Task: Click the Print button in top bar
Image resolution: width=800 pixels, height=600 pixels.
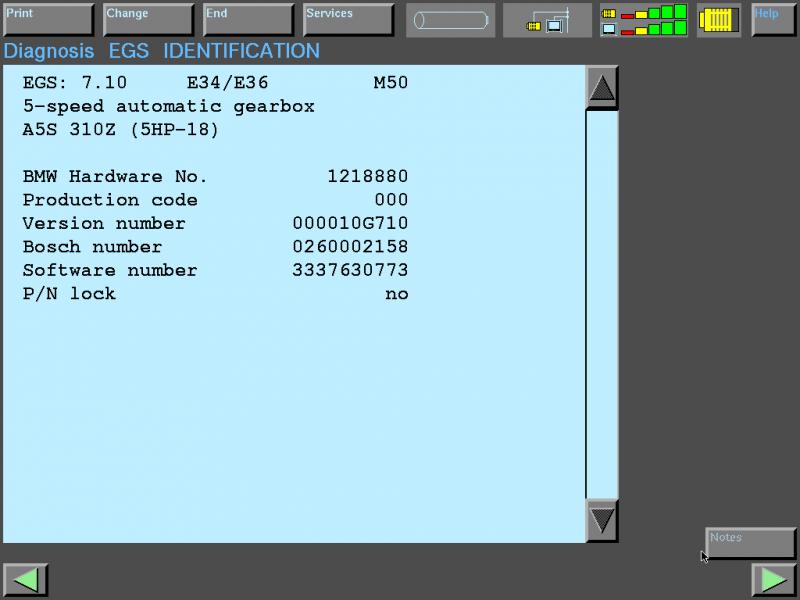Action: [48, 20]
